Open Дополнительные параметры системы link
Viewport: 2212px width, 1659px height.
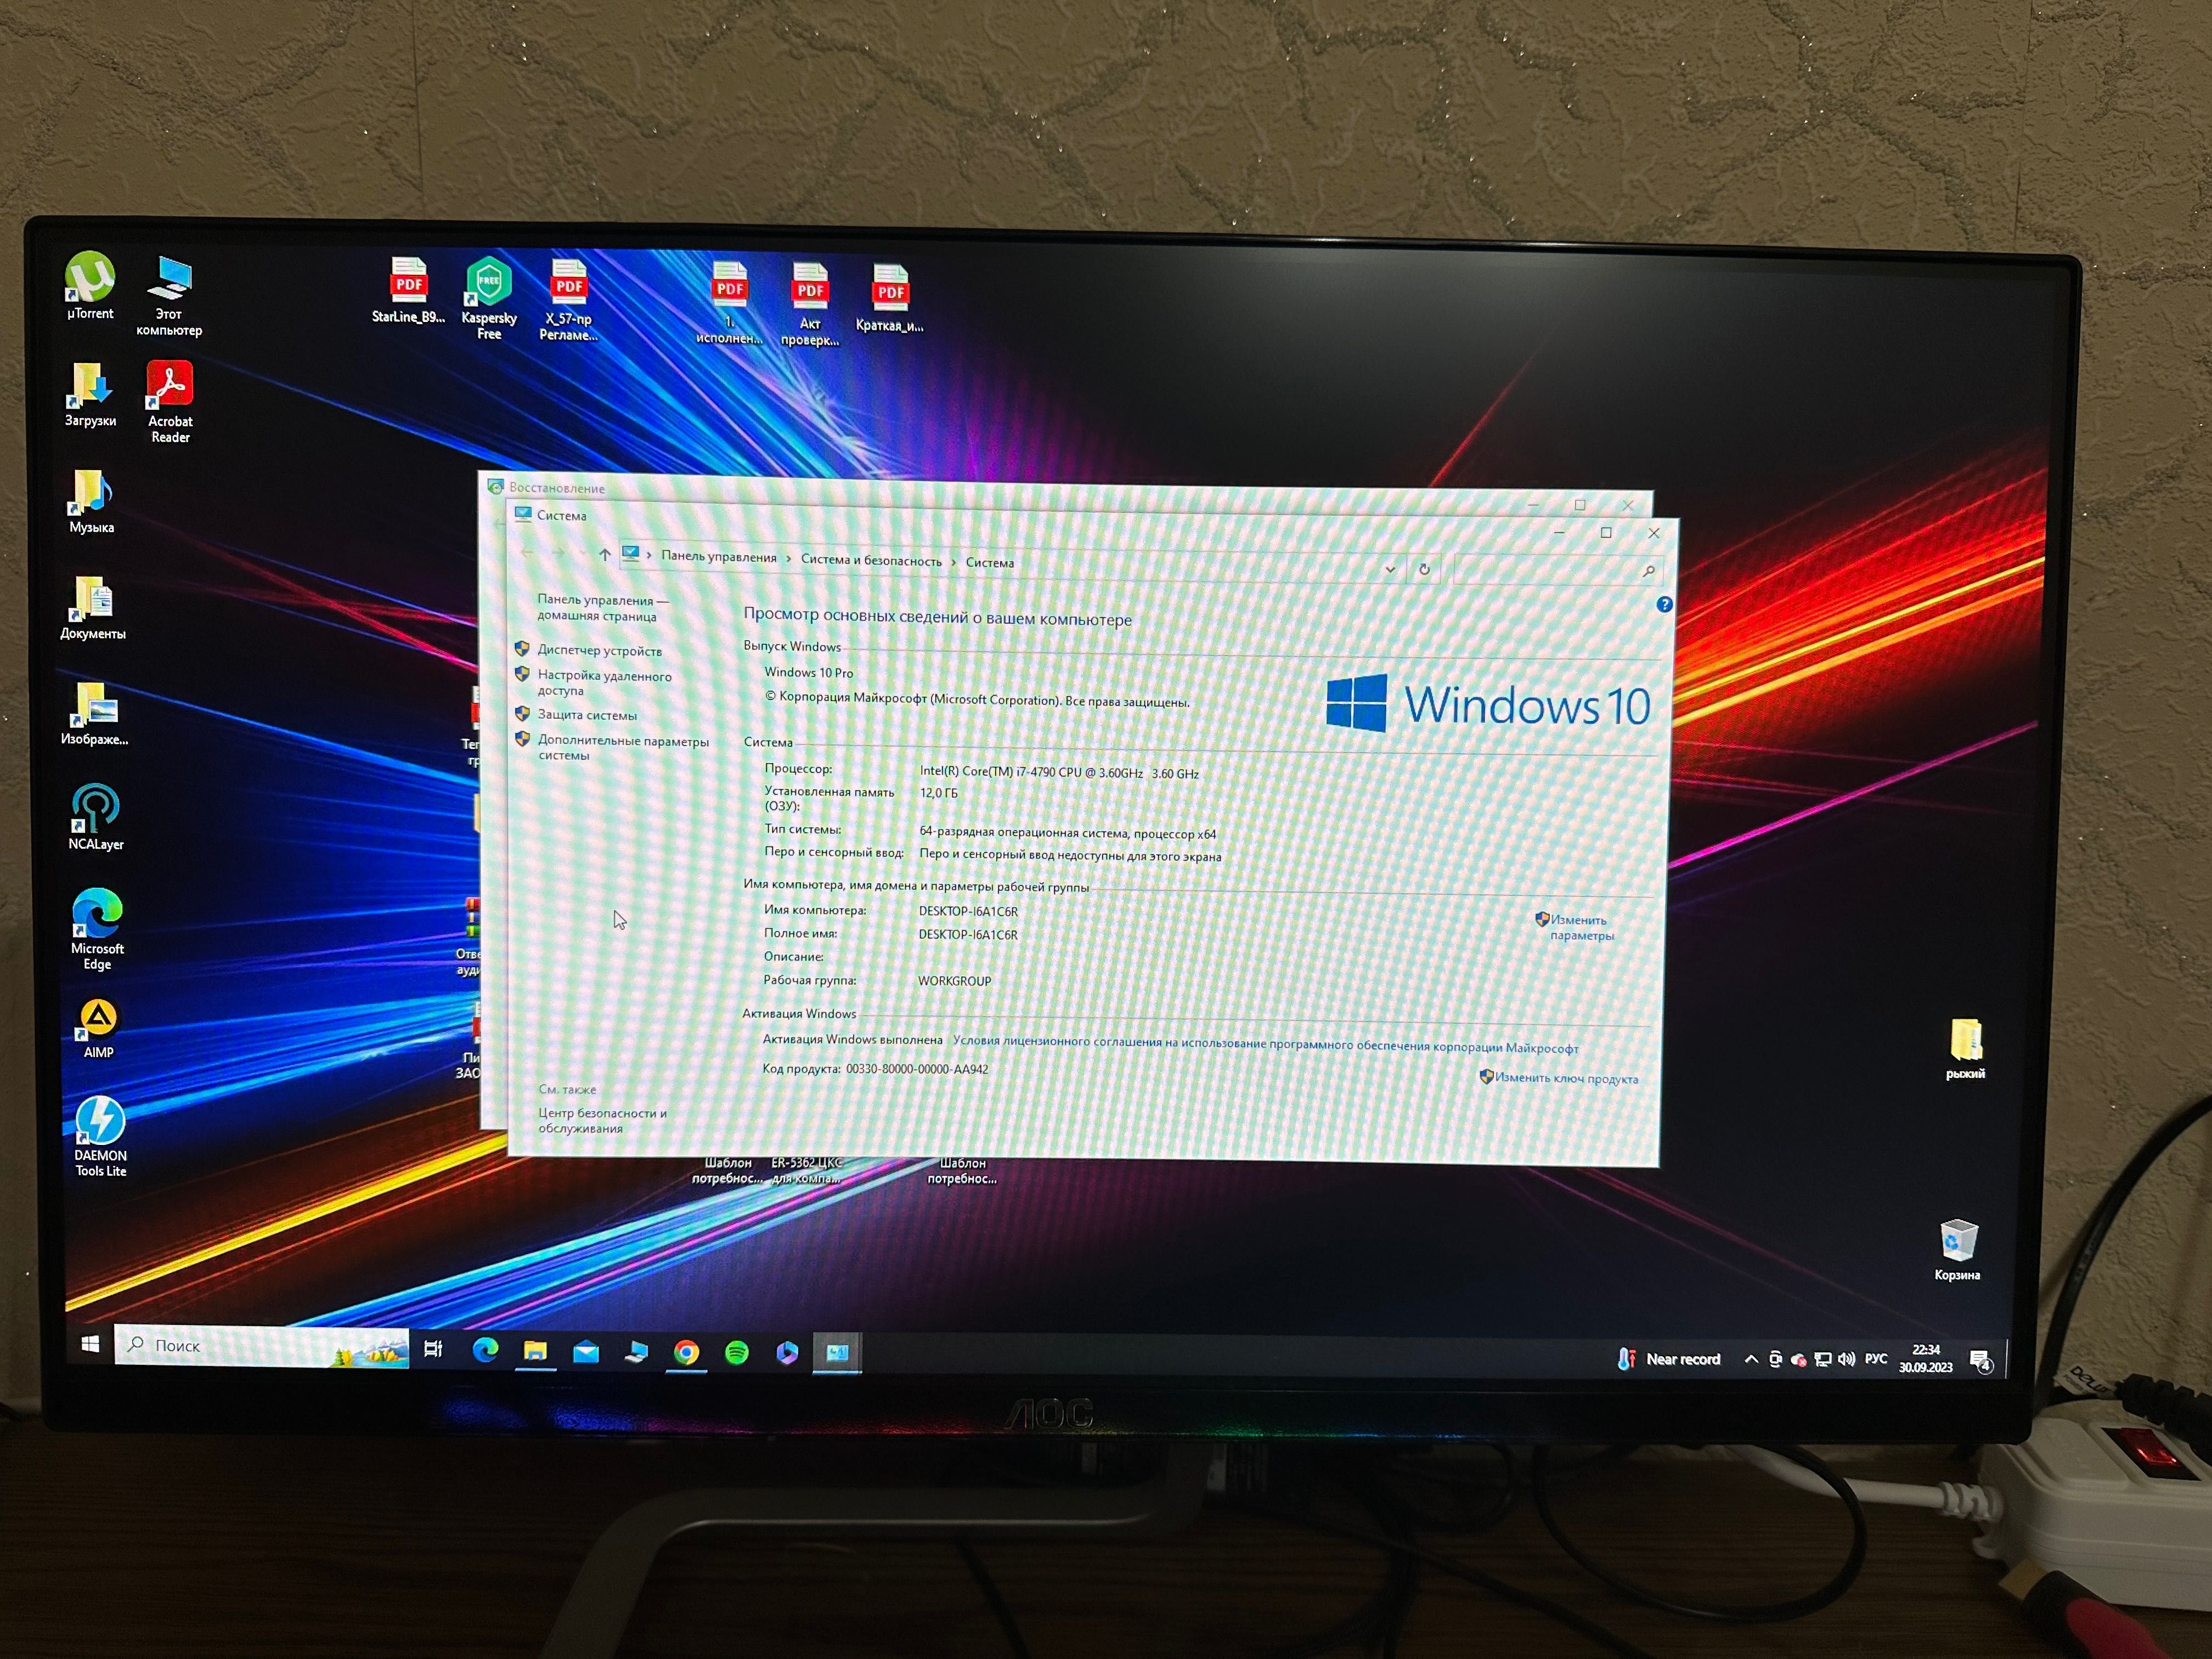point(623,748)
